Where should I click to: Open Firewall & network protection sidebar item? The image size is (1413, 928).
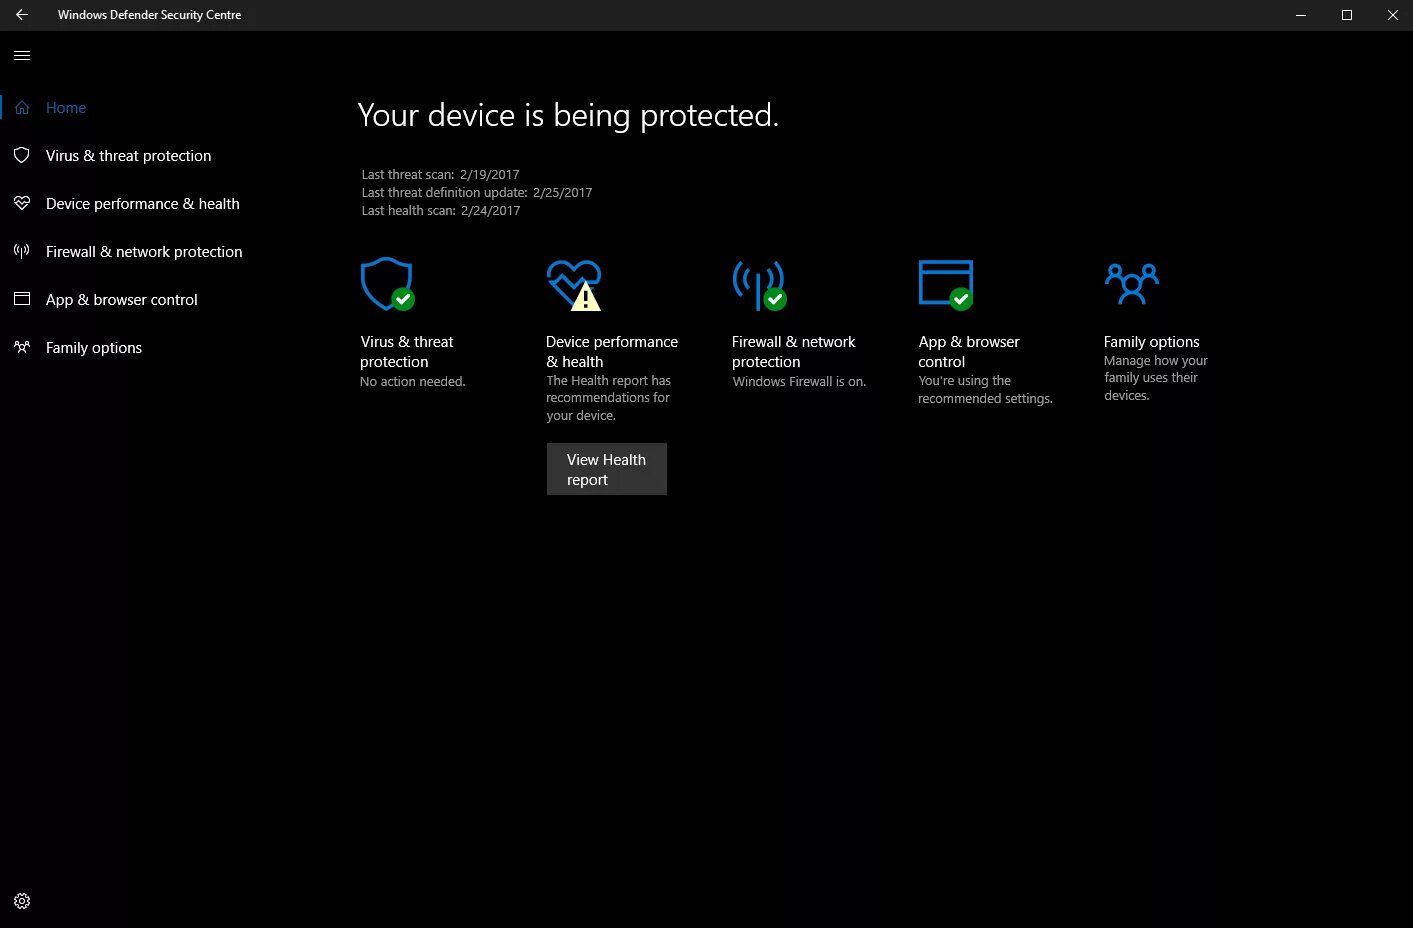point(144,251)
